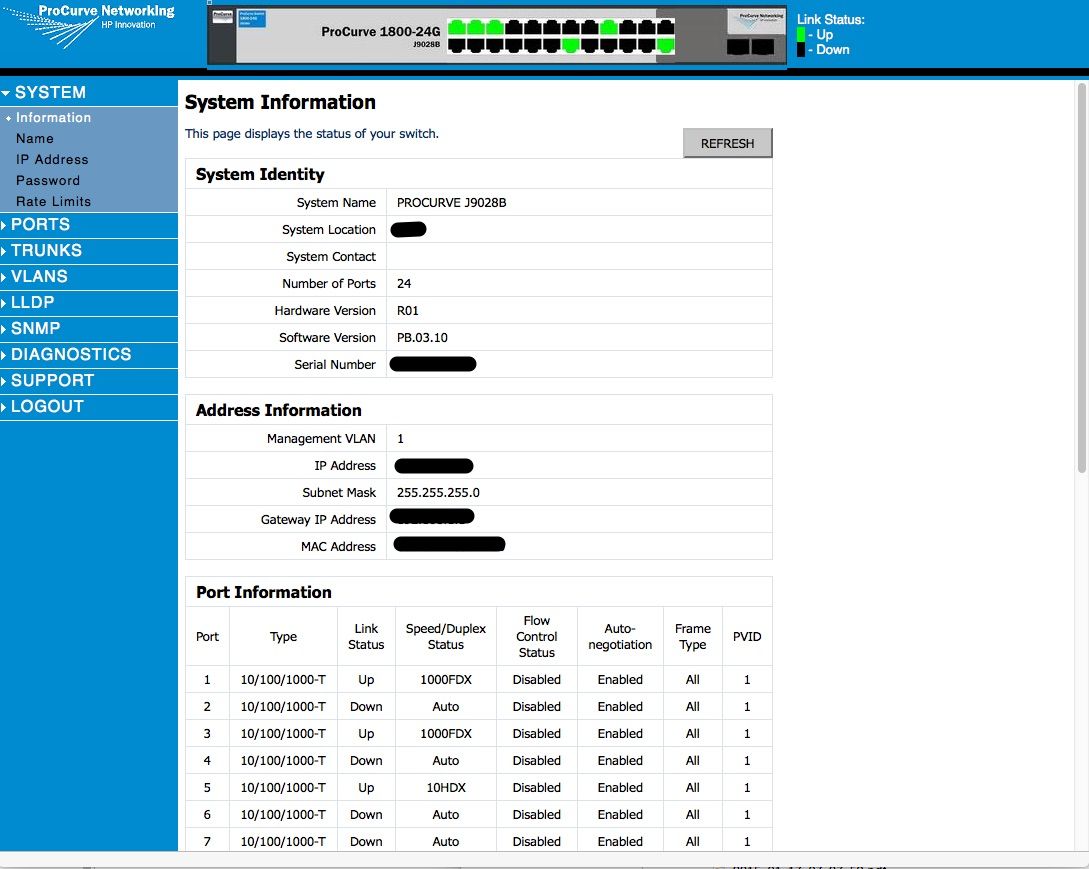Open the IP Address page in sidebar

(x=52, y=159)
